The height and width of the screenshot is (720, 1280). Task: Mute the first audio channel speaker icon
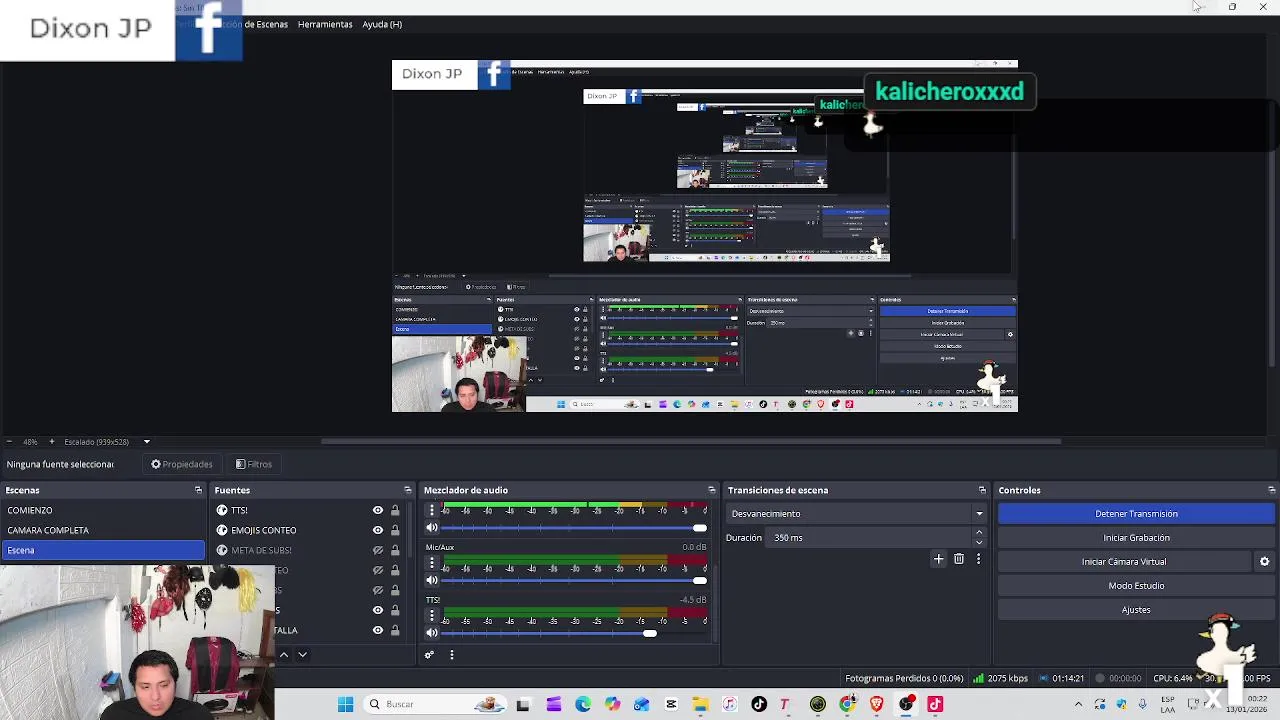click(432, 527)
